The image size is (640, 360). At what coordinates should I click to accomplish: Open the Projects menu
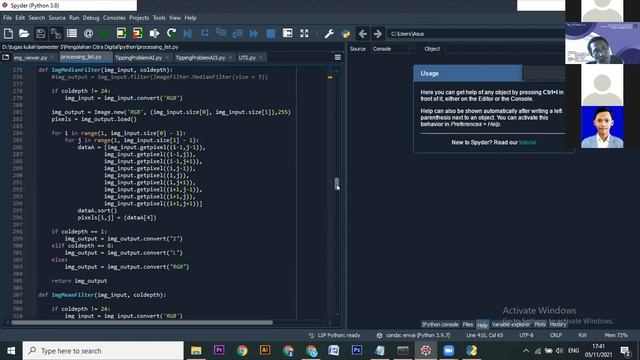click(139, 18)
